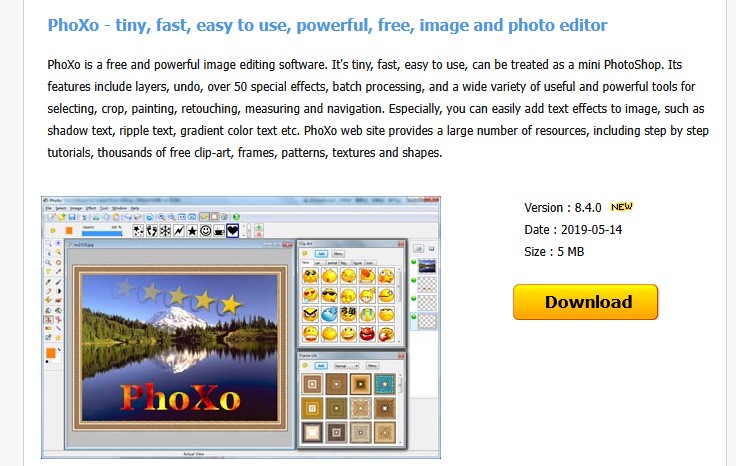
Task: Click the 'Size : 5 MB' text
Action: click(554, 252)
